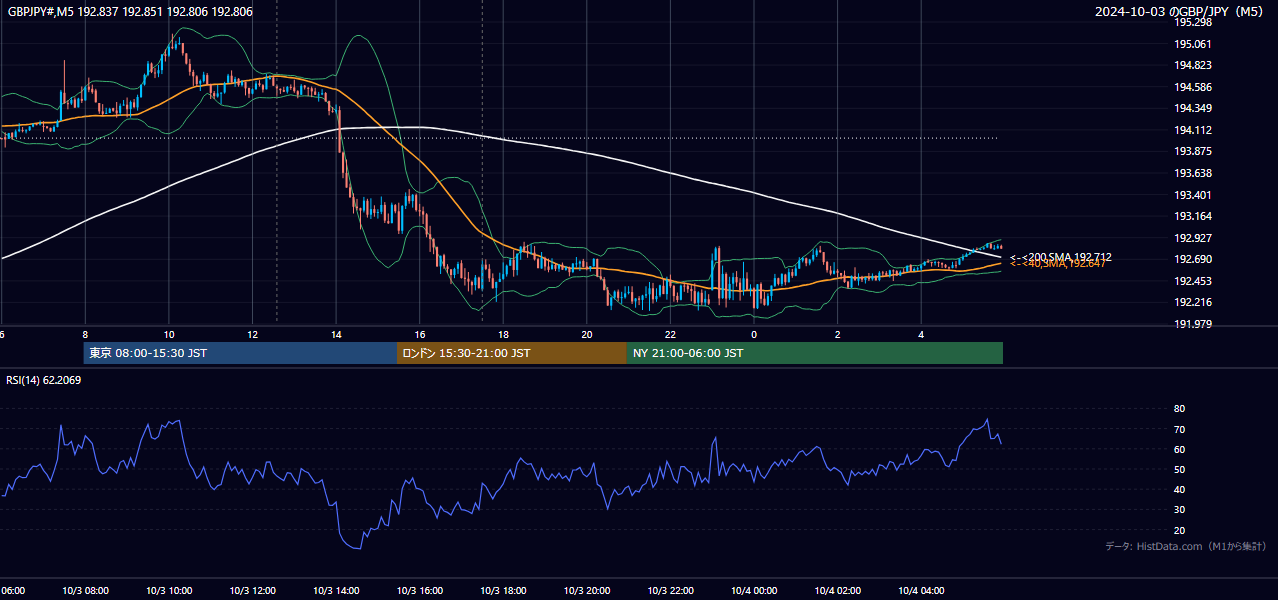Screen dimensions: 1278x600
Task: Click the 10/3 12:00 time axis label
Action: 252,591
